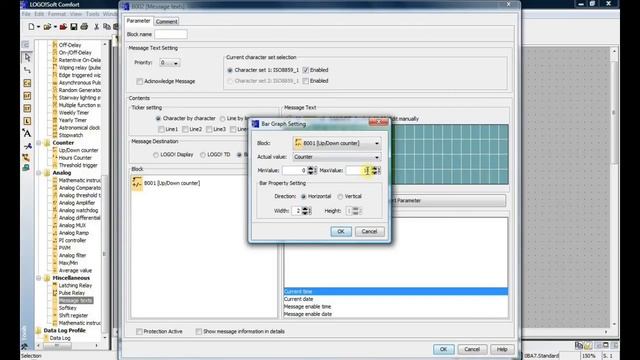Click the red Close file toolbar icon
This screenshot has width=640, height=360.
(63, 27)
